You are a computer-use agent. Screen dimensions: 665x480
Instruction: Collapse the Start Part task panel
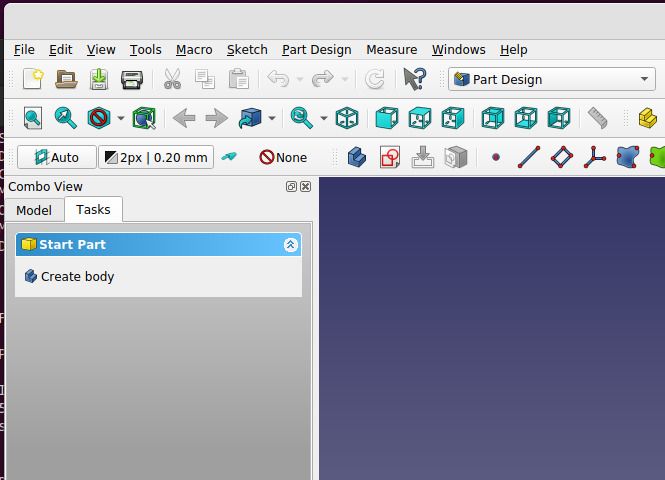tap(290, 244)
